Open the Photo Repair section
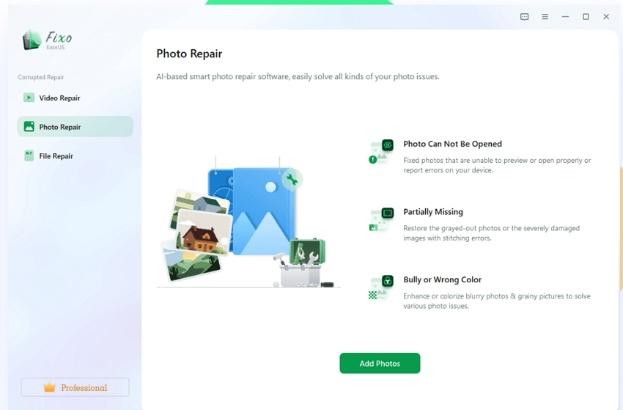 click(75, 127)
